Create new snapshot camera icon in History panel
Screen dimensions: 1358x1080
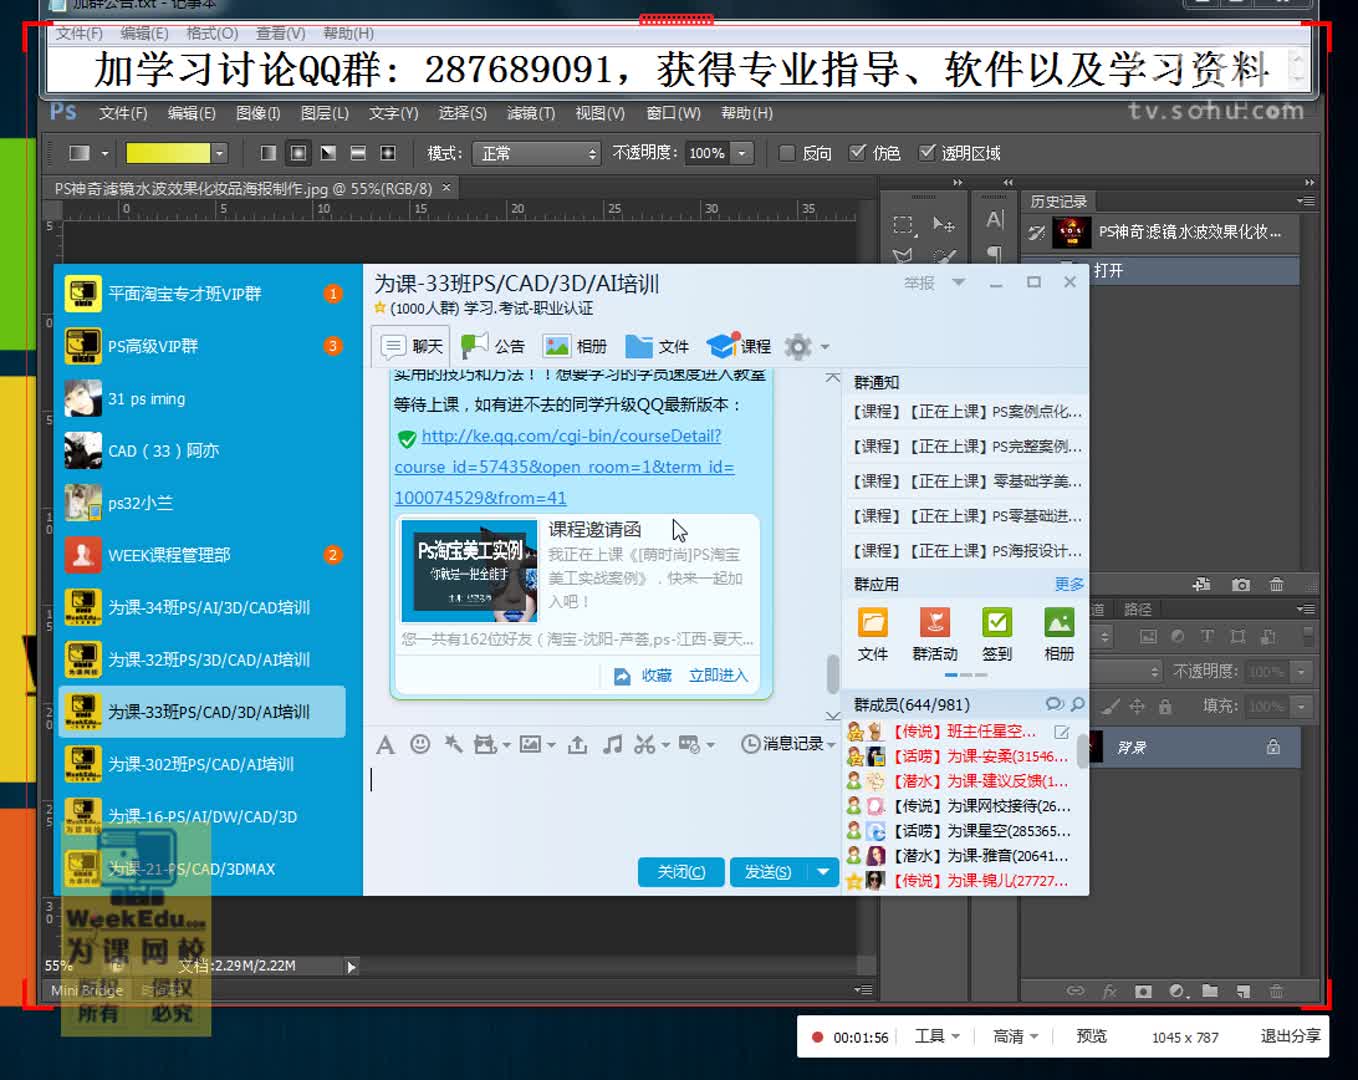coord(1241,585)
